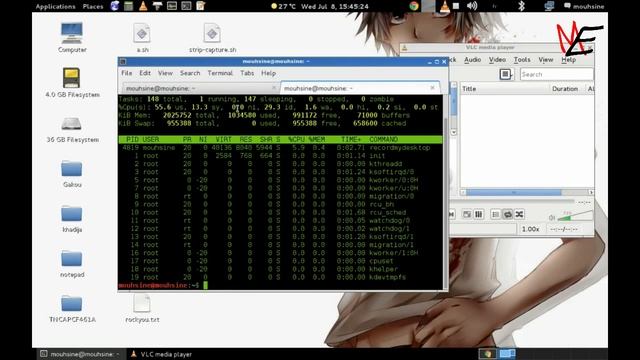Open VLC Audio menu

(x=472, y=60)
